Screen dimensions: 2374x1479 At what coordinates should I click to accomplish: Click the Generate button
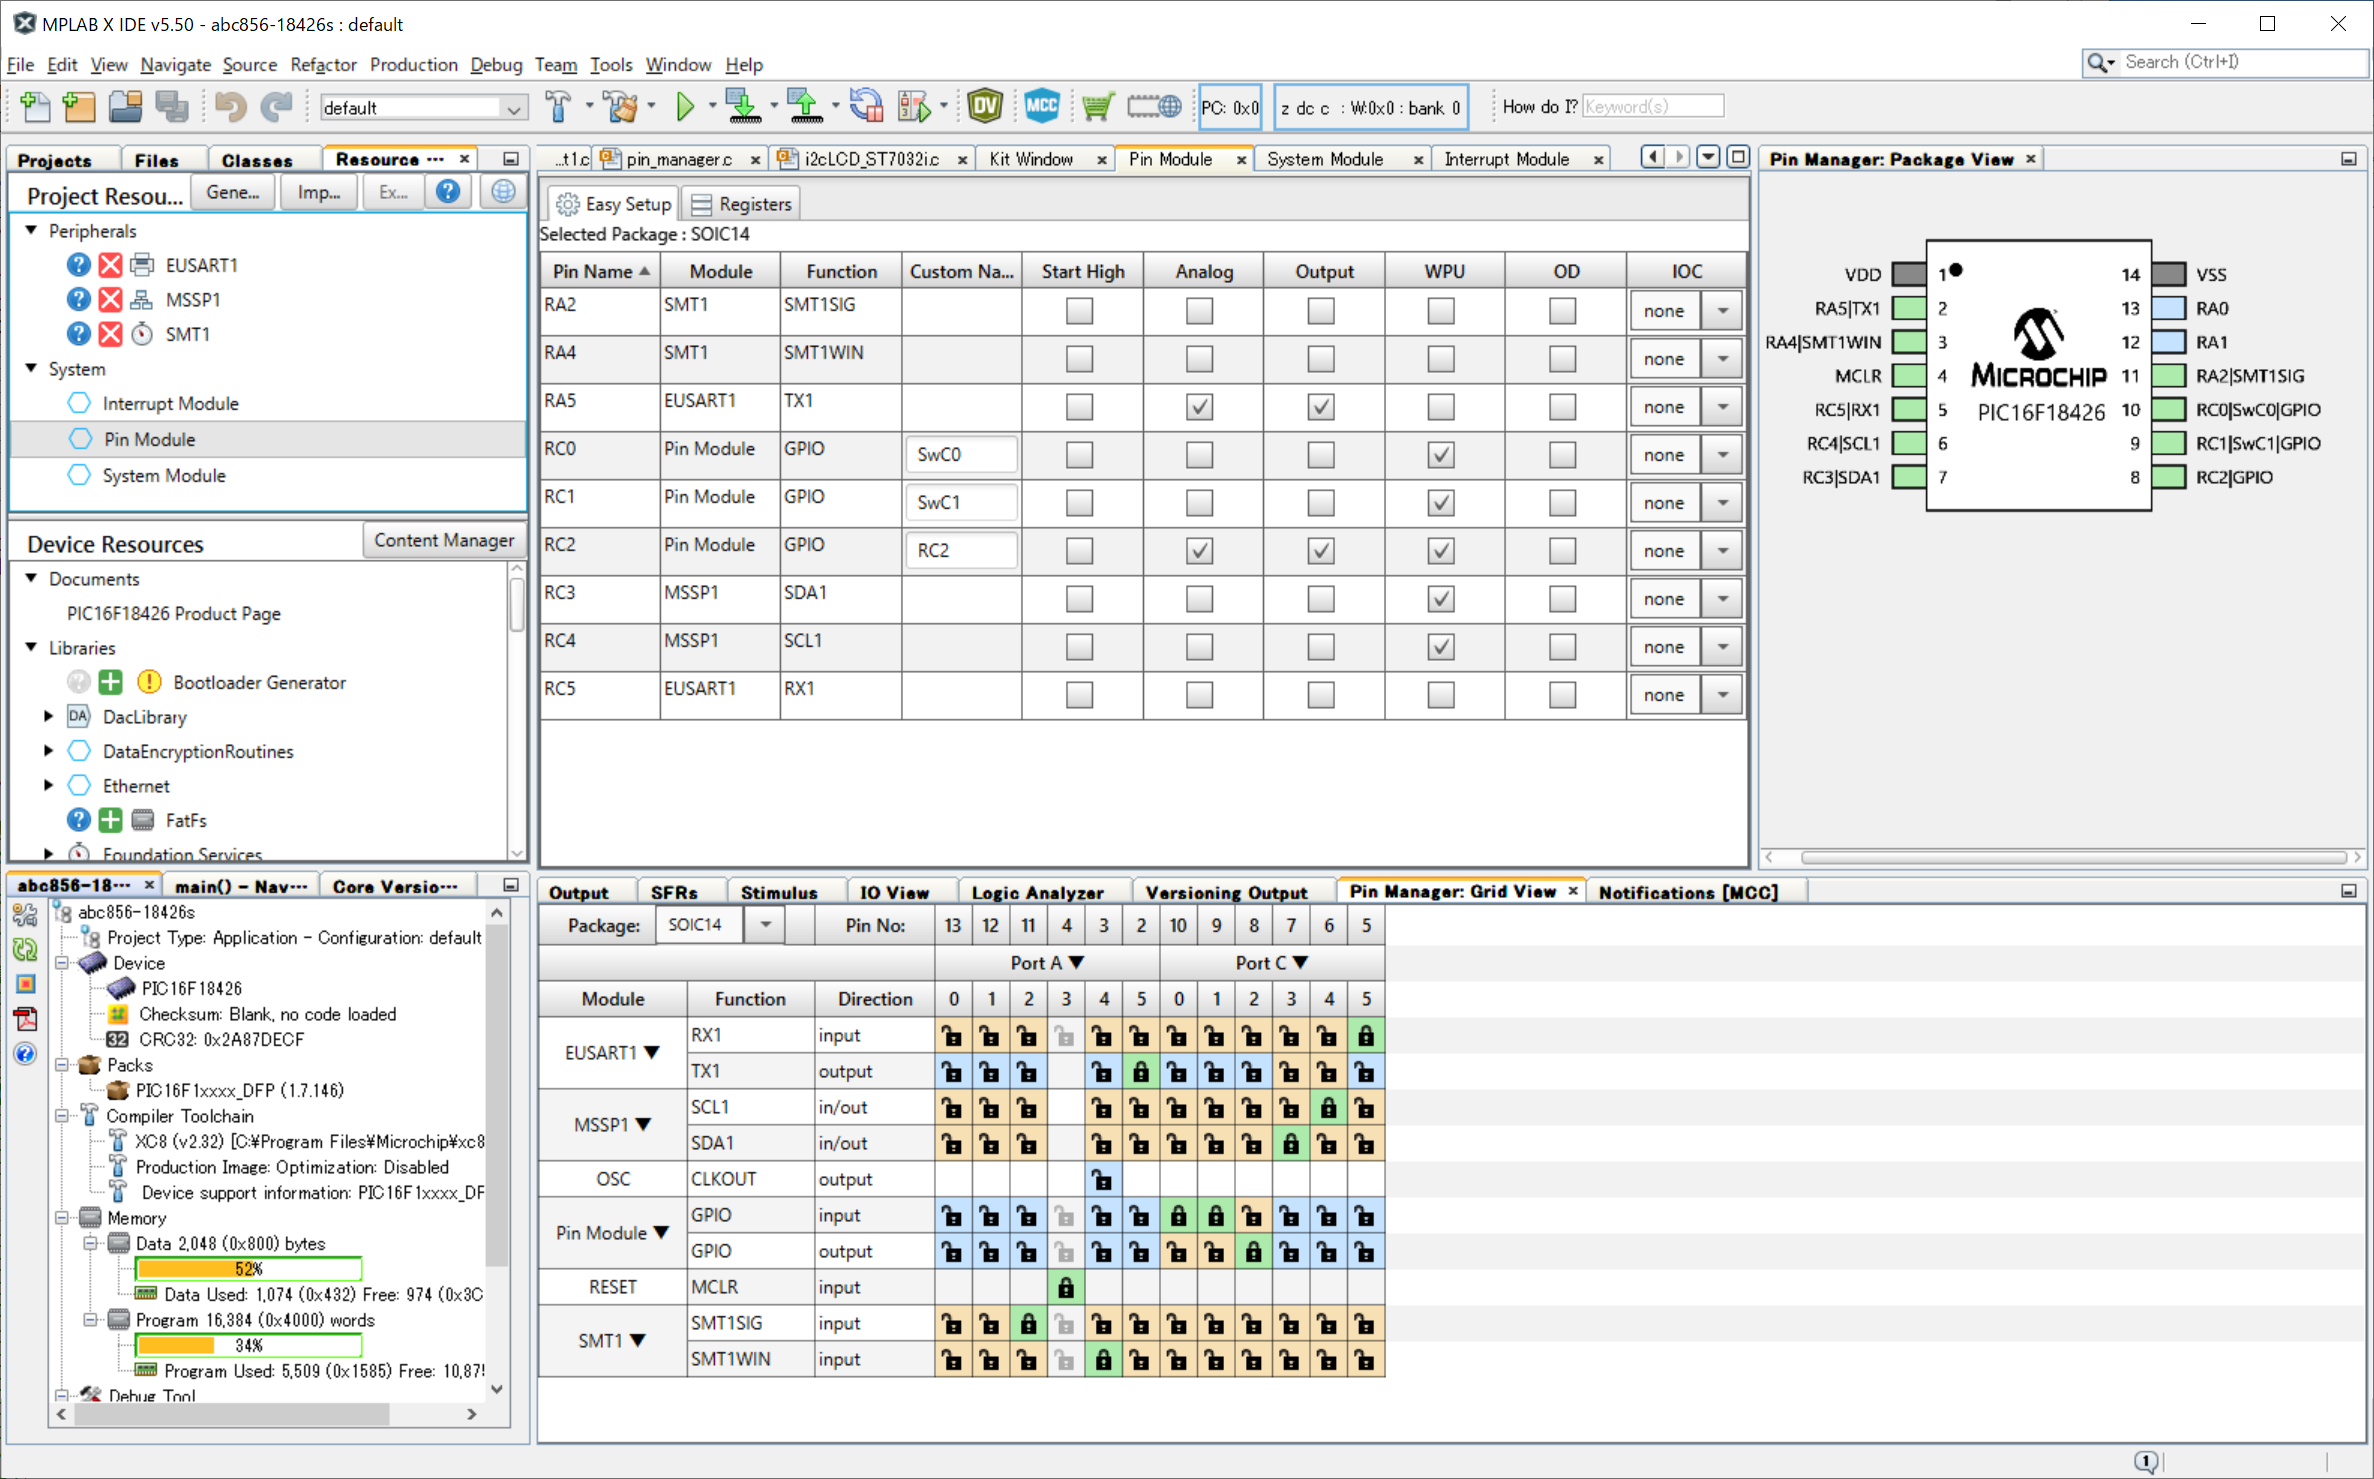point(232,192)
